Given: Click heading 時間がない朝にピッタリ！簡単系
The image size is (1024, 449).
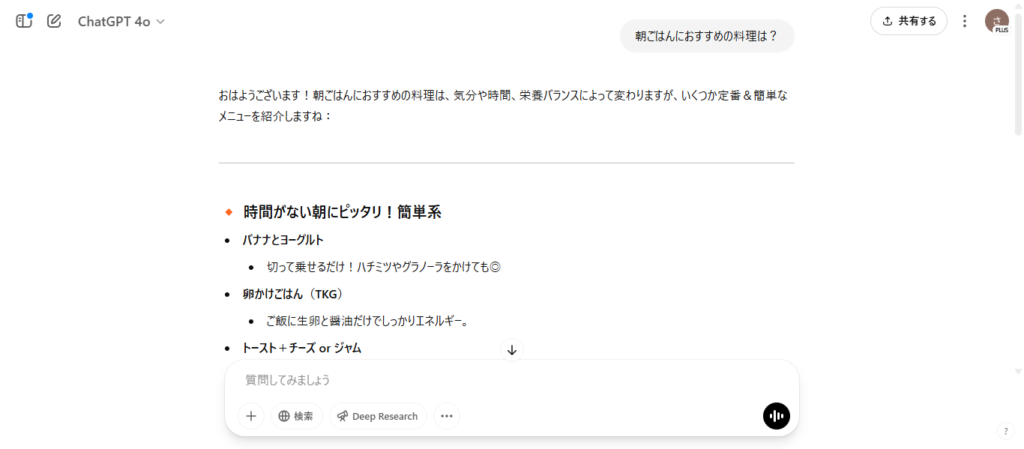Looking at the screenshot, I should [342, 212].
